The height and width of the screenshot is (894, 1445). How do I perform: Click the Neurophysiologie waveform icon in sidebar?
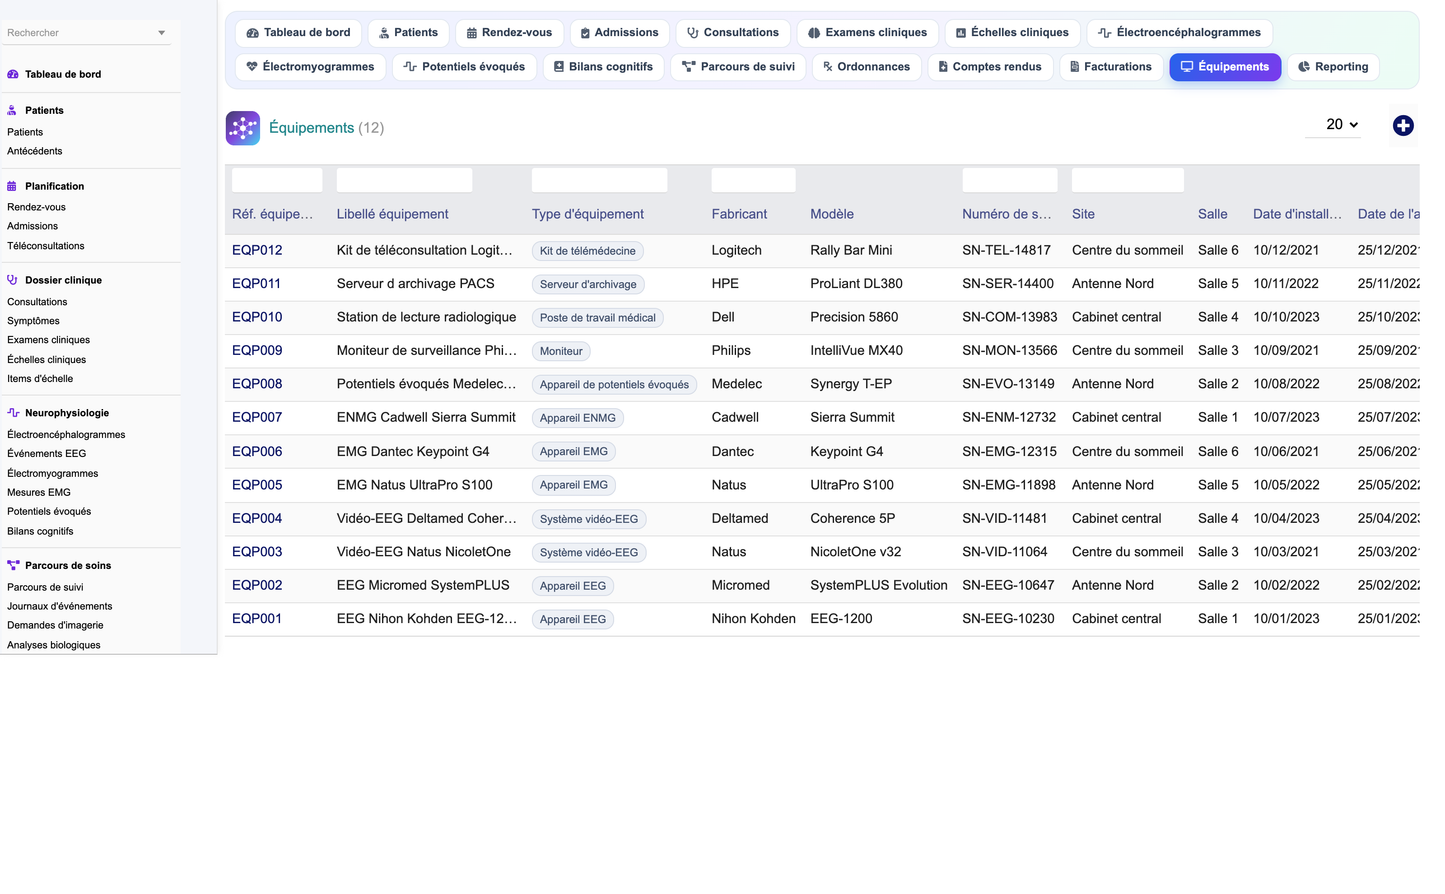tap(13, 412)
